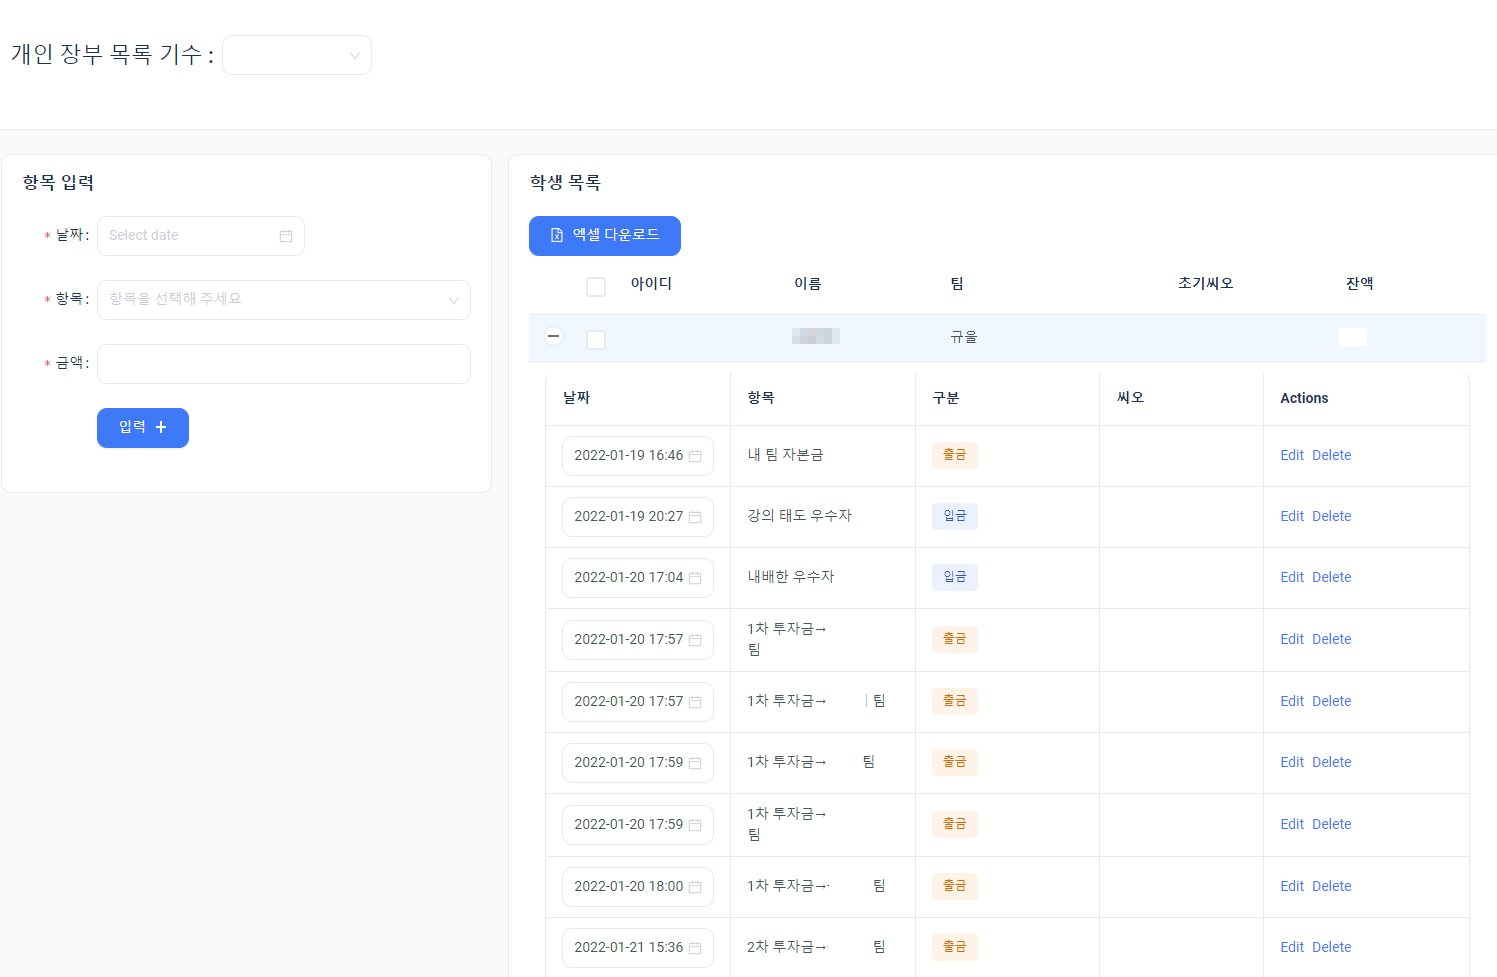Click the Select date input field
The width and height of the screenshot is (1497, 977).
click(x=200, y=236)
